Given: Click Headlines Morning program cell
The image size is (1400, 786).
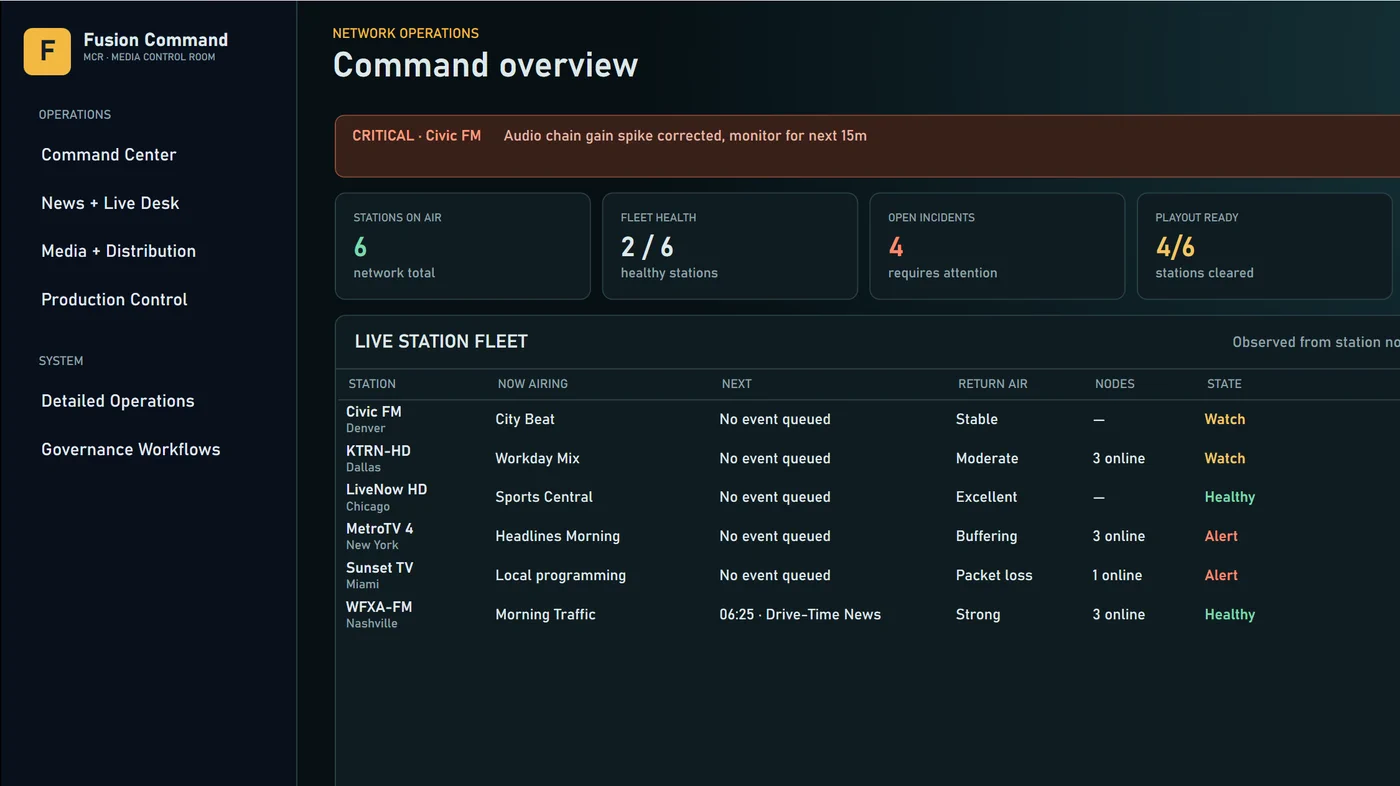Looking at the screenshot, I should (x=558, y=536).
